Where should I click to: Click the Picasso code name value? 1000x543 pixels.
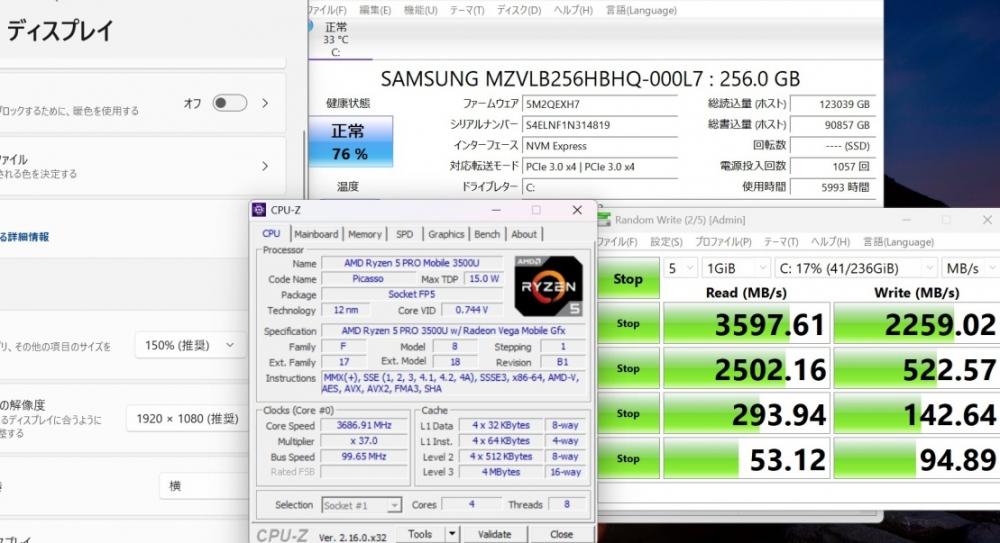[368, 279]
